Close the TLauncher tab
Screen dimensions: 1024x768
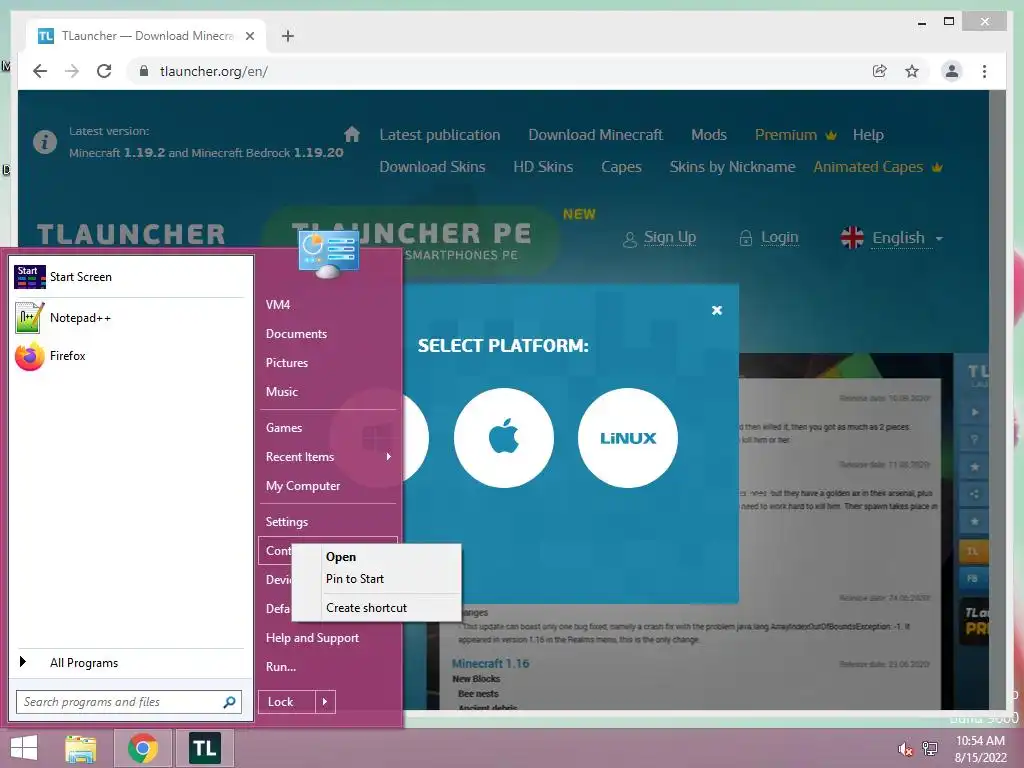tap(249, 36)
